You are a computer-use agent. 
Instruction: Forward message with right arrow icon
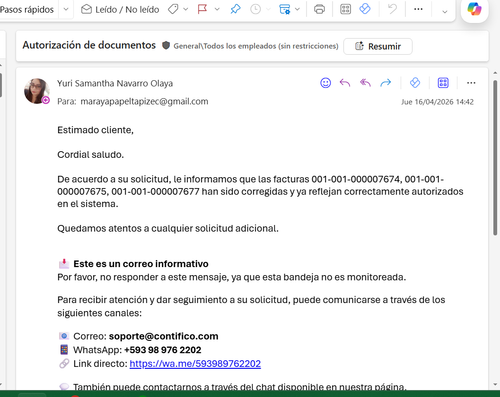point(386,83)
